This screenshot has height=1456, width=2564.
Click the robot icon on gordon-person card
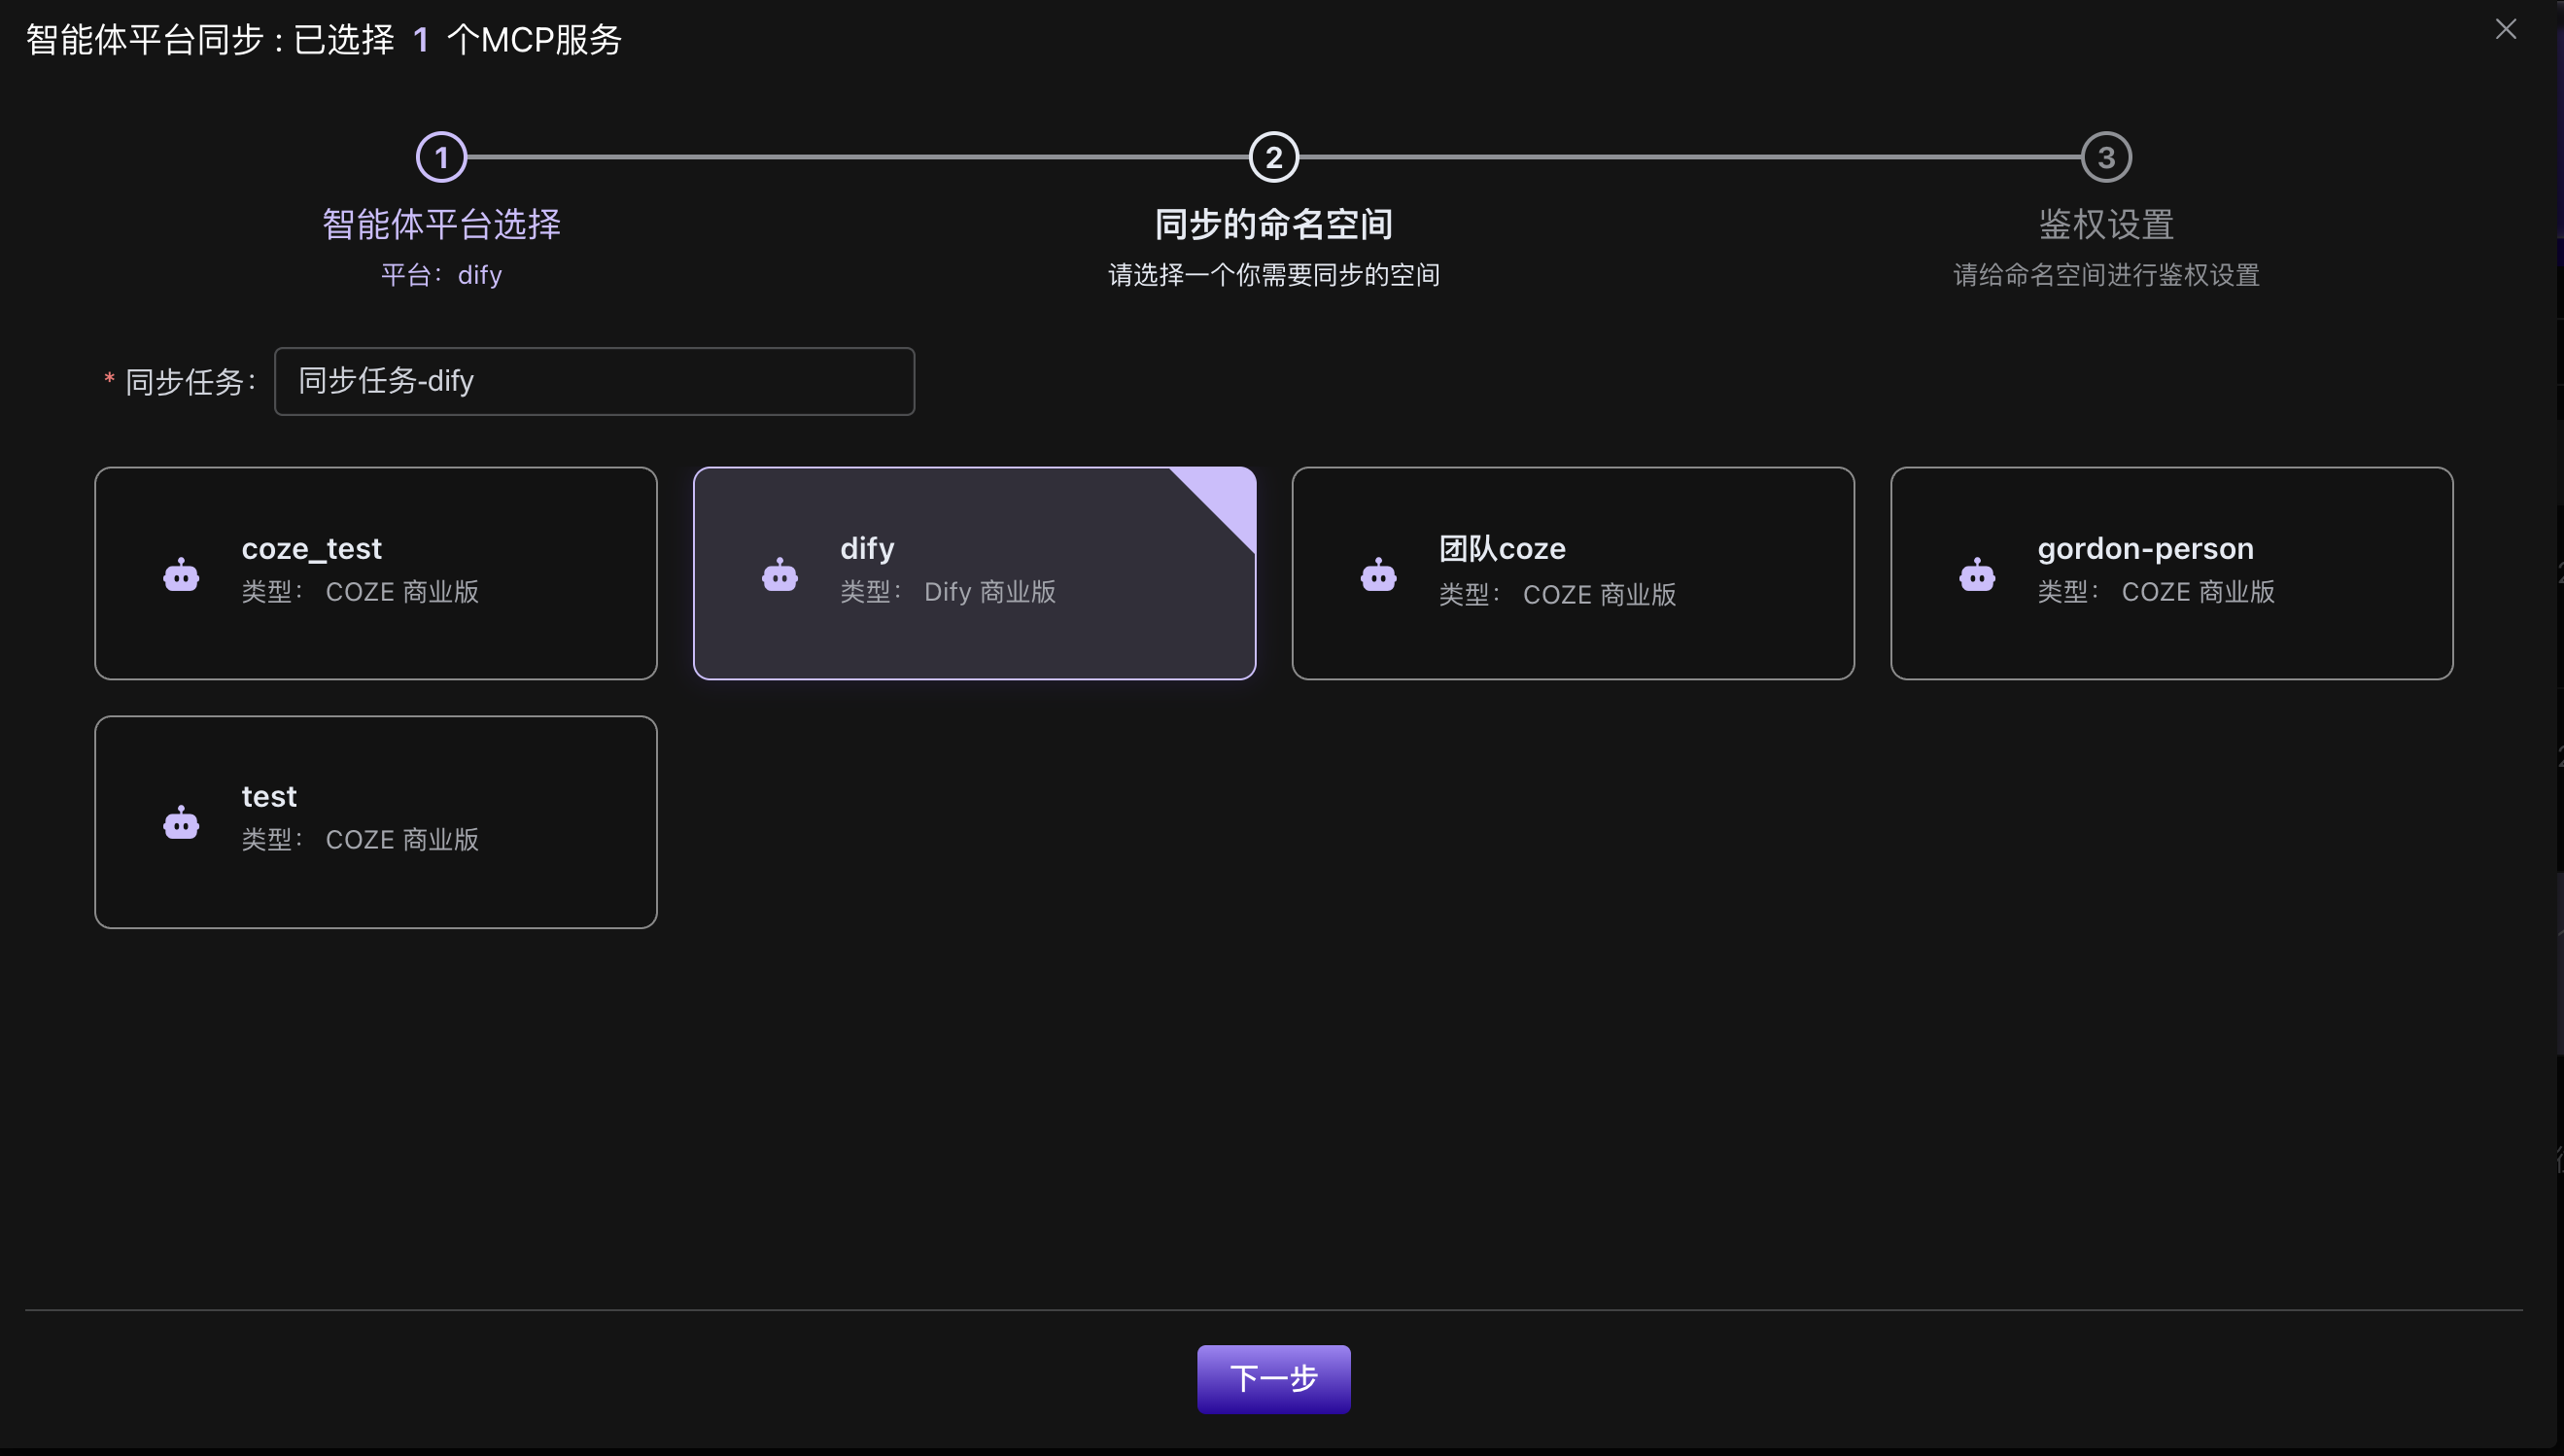click(1976, 575)
